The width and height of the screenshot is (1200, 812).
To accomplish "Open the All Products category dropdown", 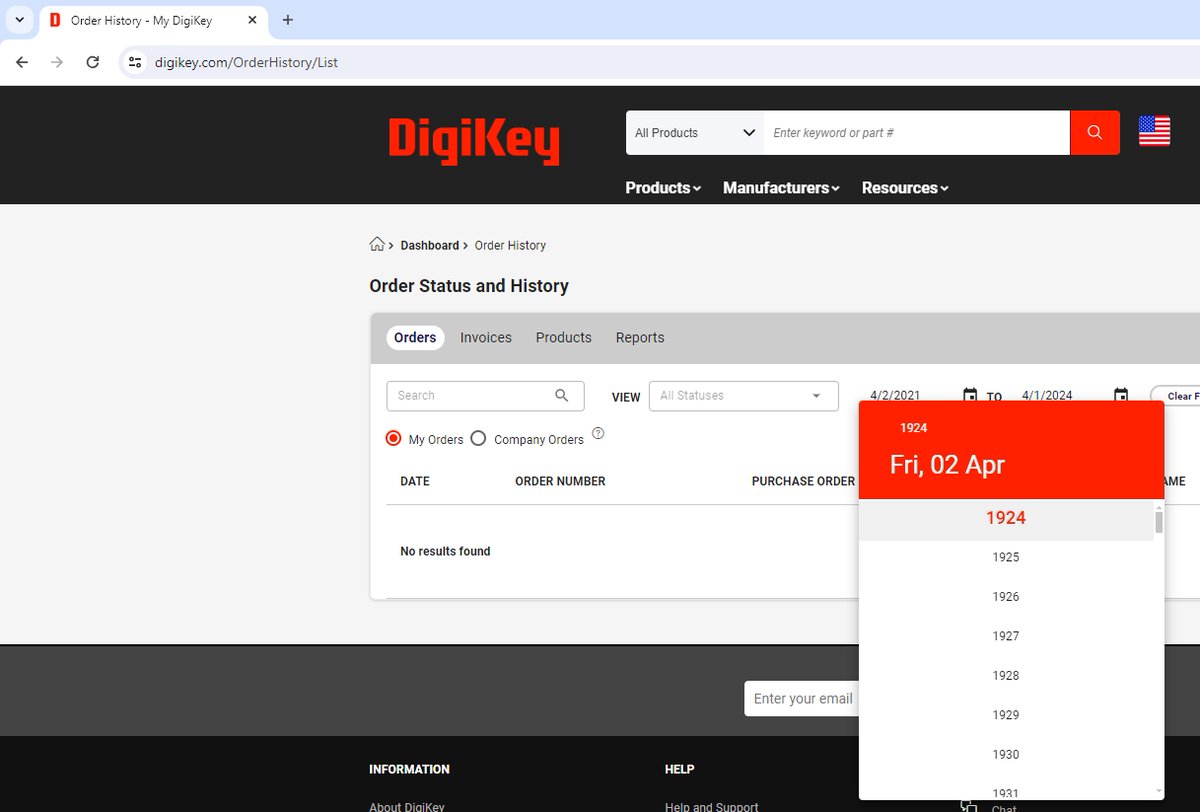I will 695,132.
